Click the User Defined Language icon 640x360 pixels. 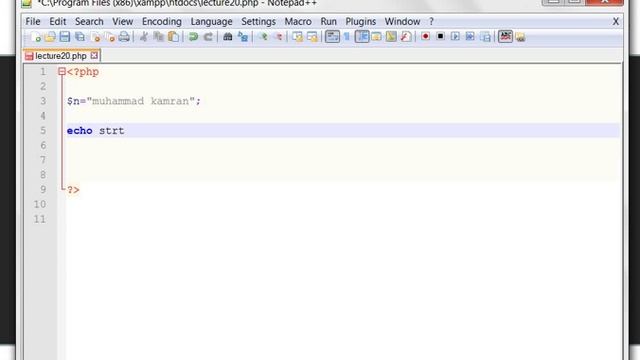(376, 37)
